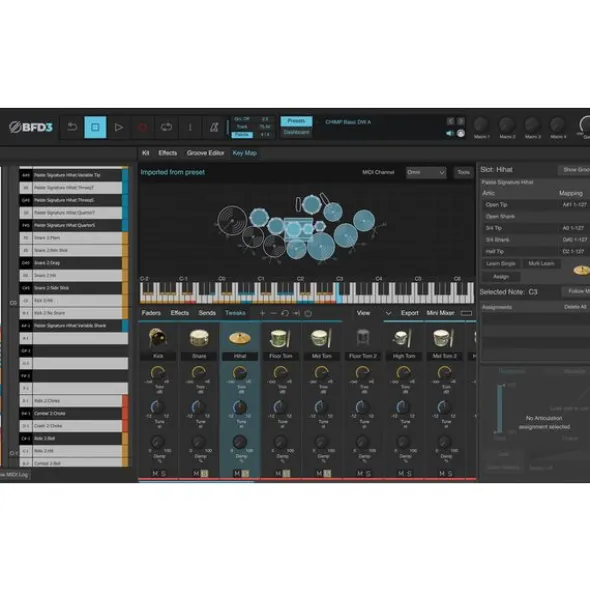Image resolution: width=590 pixels, height=591 pixels.
Task: Load previous preset with left arrow
Action: [451, 121]
